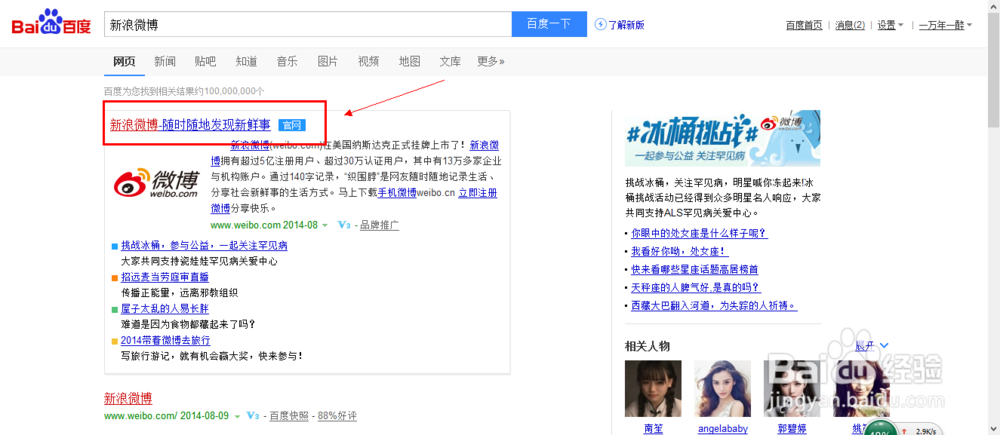This screenshot has height=435, width=1000.
Task: Click the blue square before 挑战冰桶
Action: point(115,246)
